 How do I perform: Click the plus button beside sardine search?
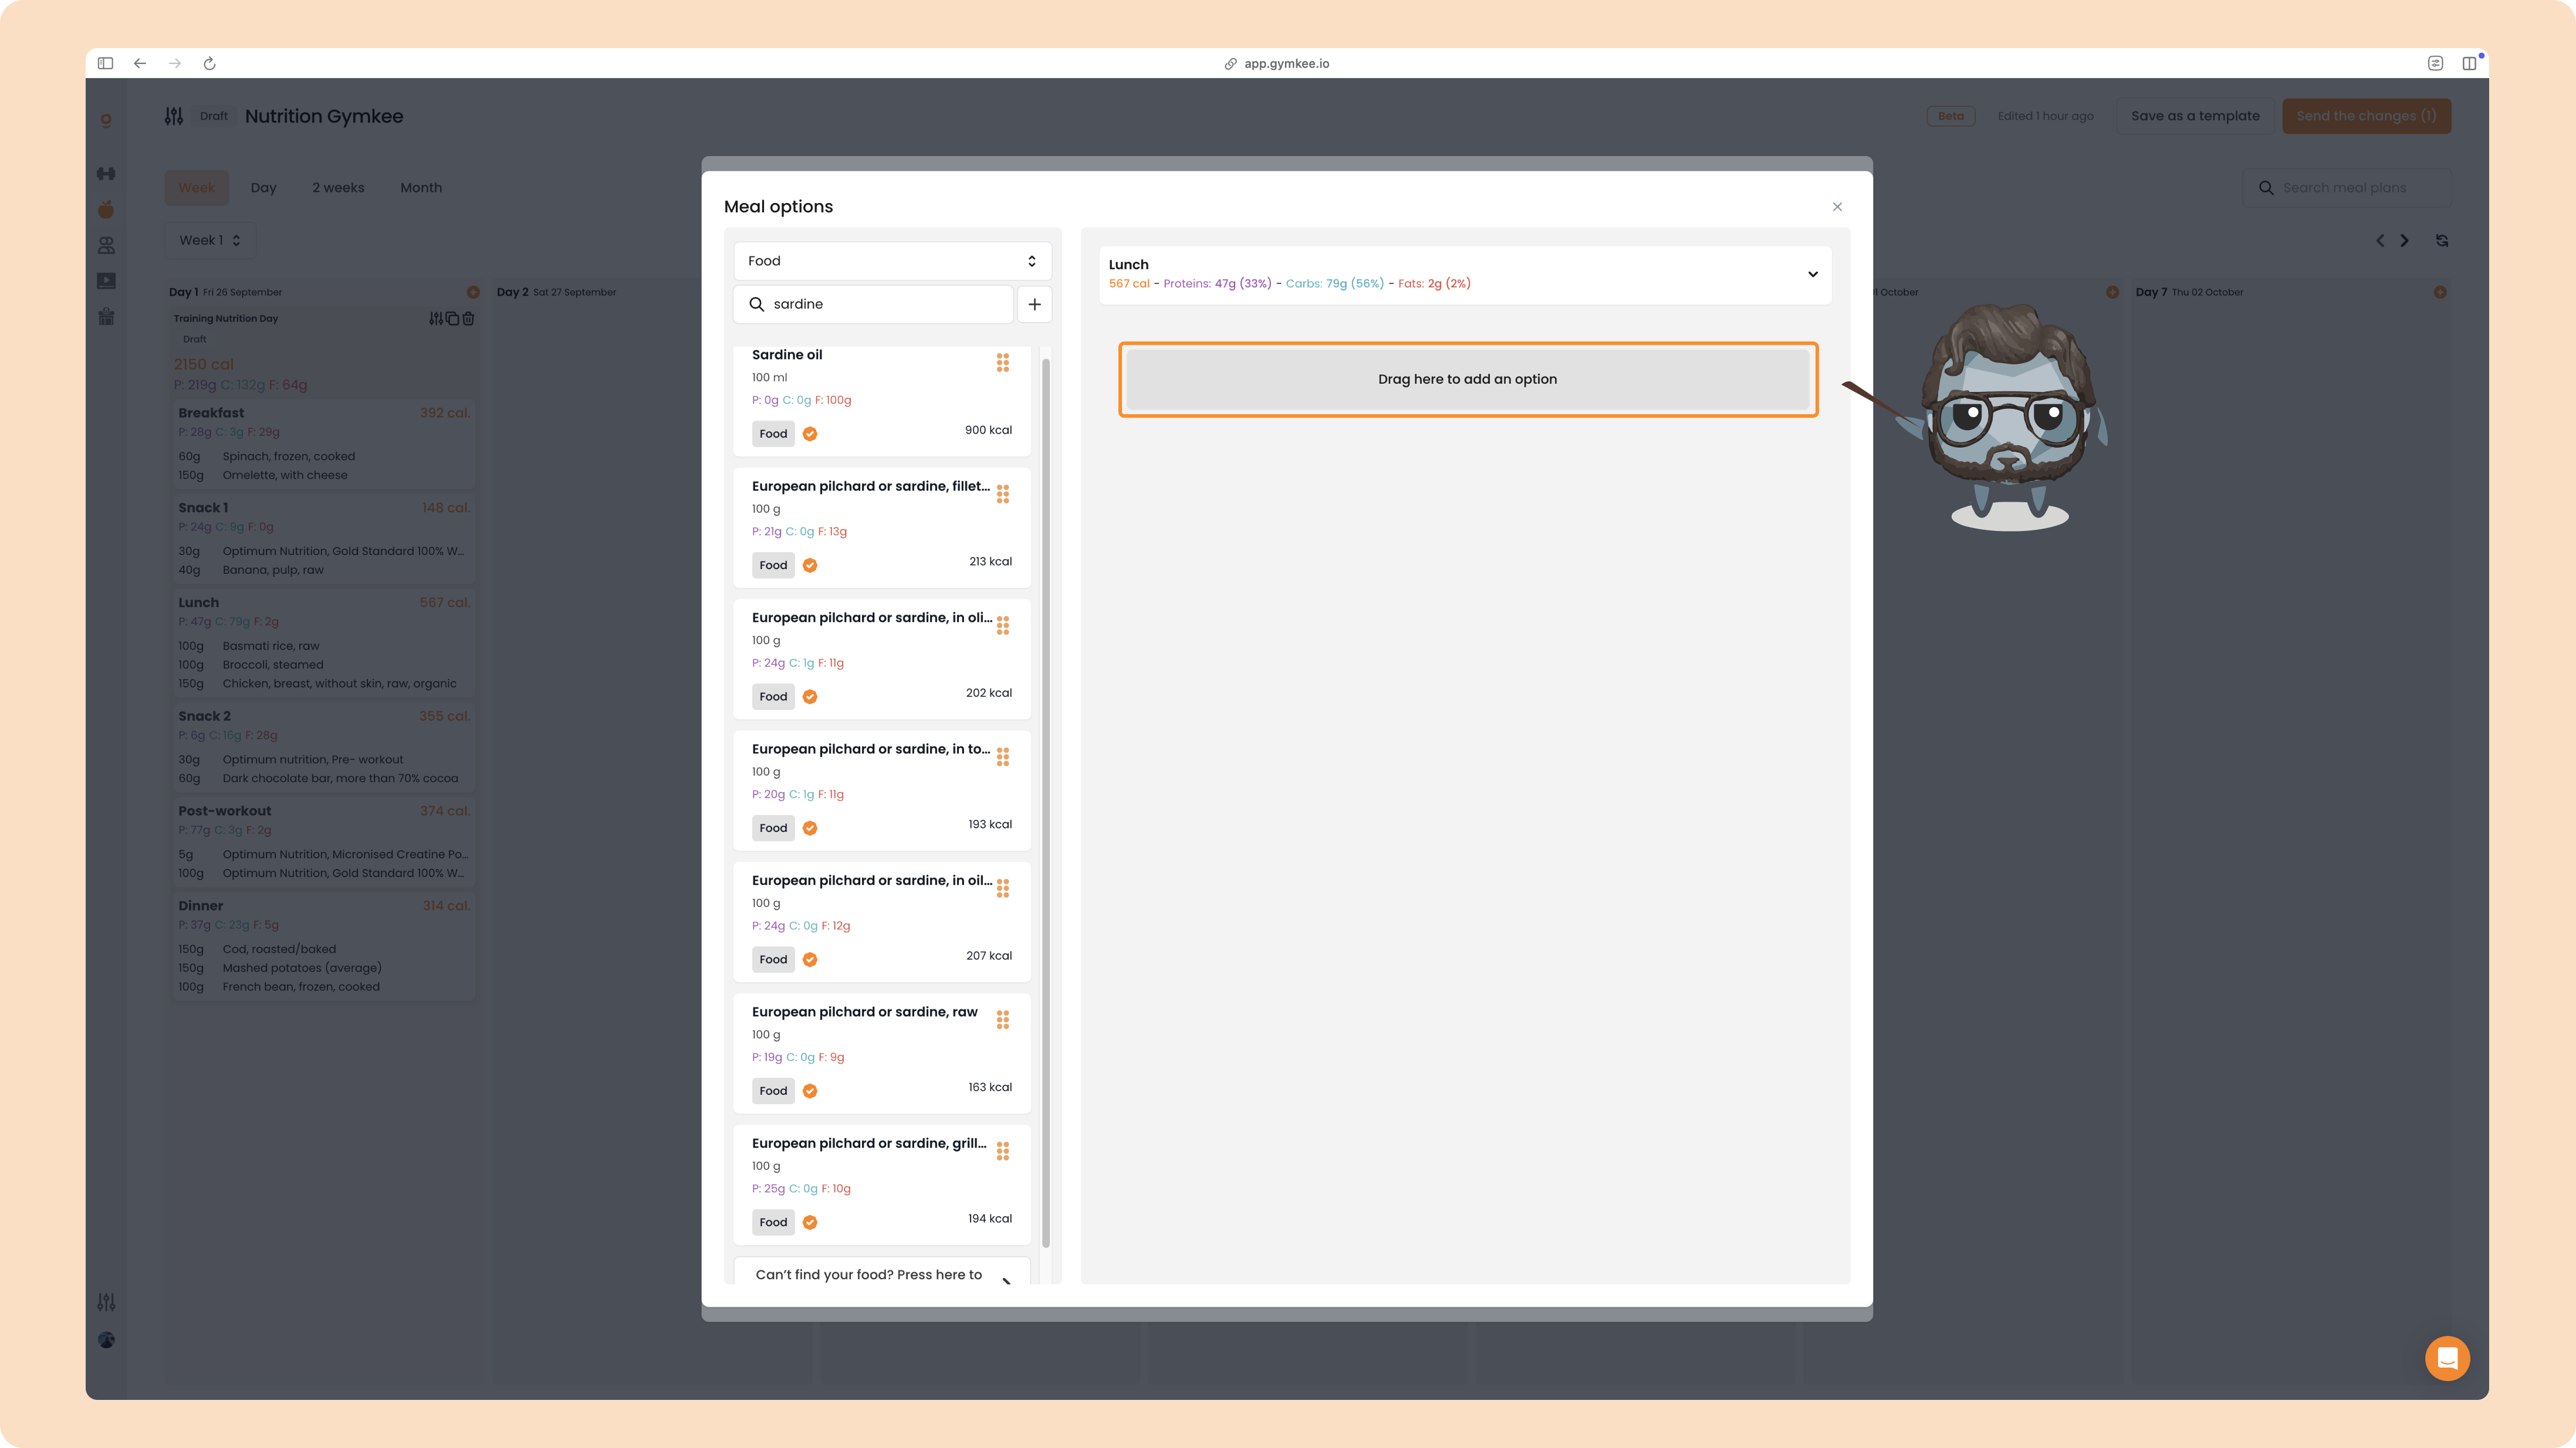click(1034, 304)
